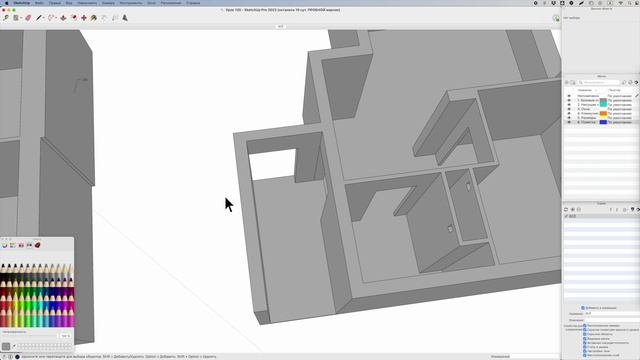The height and width of the screenshot is (360, 640).
Task: Click the round icon at toolbar's right end
Action: 556,18
